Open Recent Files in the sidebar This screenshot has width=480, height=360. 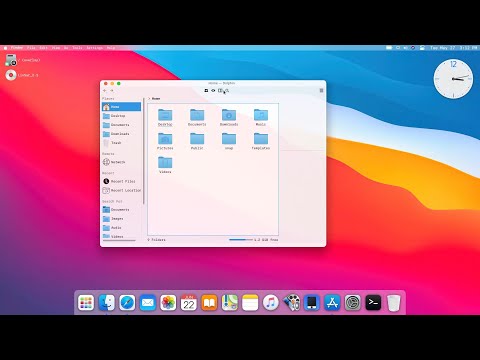coord(121,181)
